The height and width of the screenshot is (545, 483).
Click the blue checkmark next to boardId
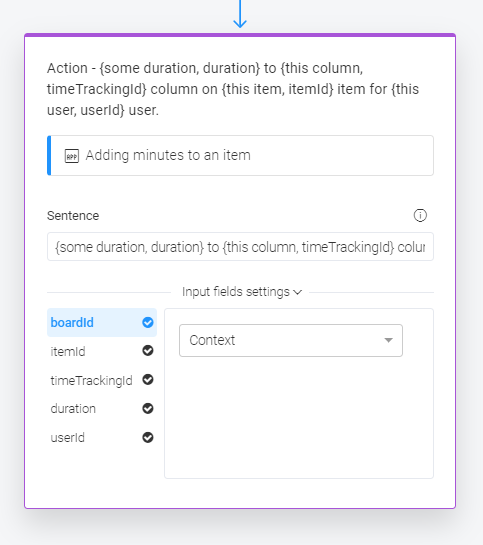148,323
